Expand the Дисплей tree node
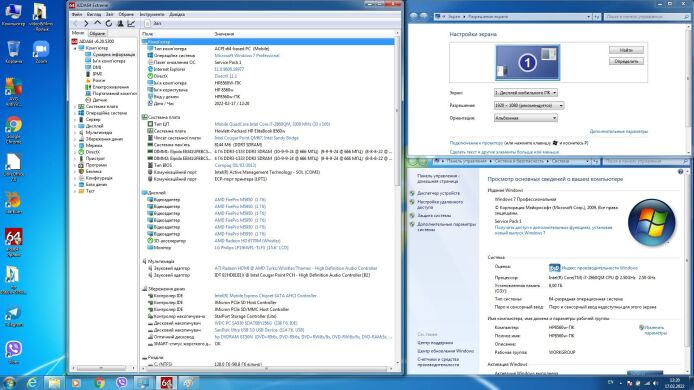The height and width of the screenshot is (390, 694). [x=75, y=126]
